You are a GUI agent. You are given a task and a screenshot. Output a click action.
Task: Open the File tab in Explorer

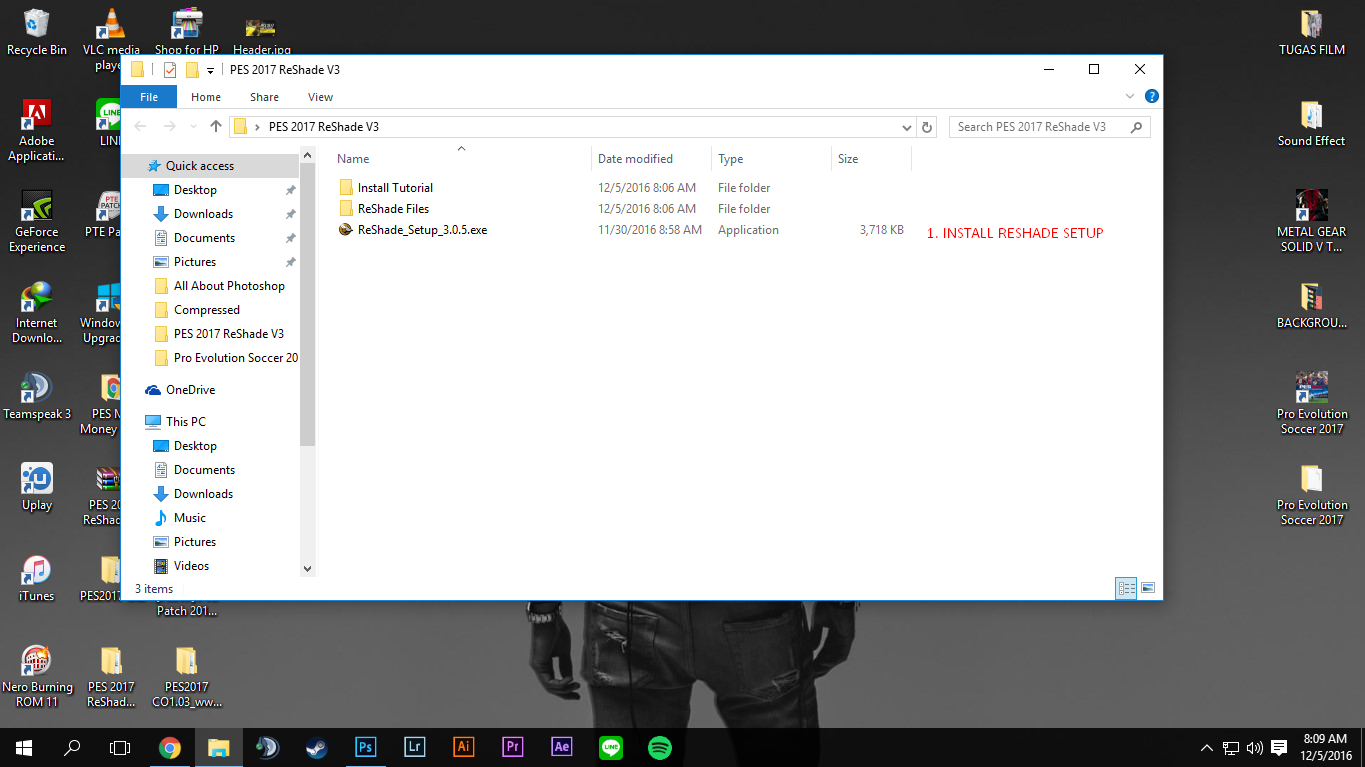coord(149,97)
